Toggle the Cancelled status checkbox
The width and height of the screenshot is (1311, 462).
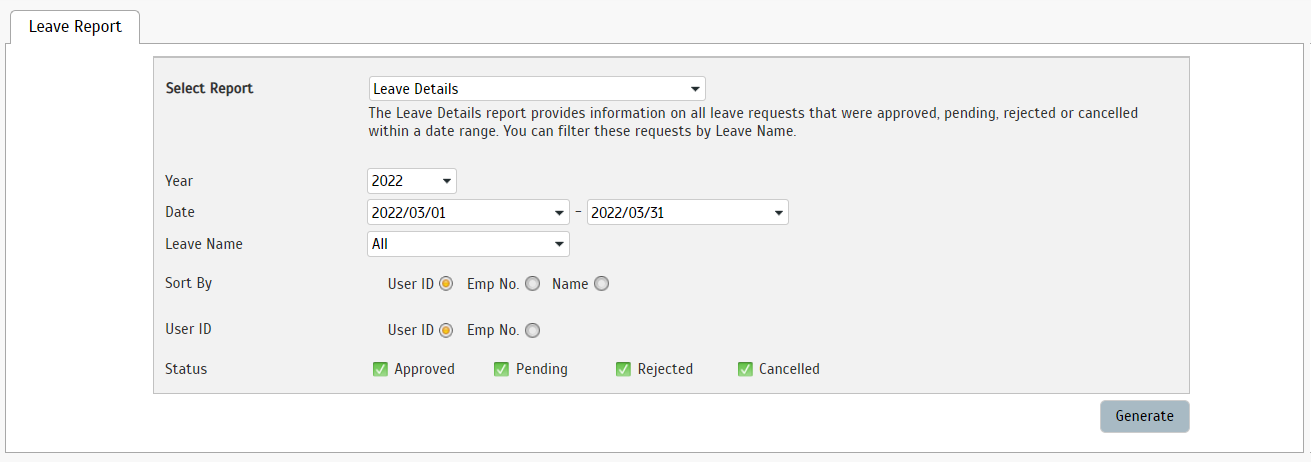745,369
